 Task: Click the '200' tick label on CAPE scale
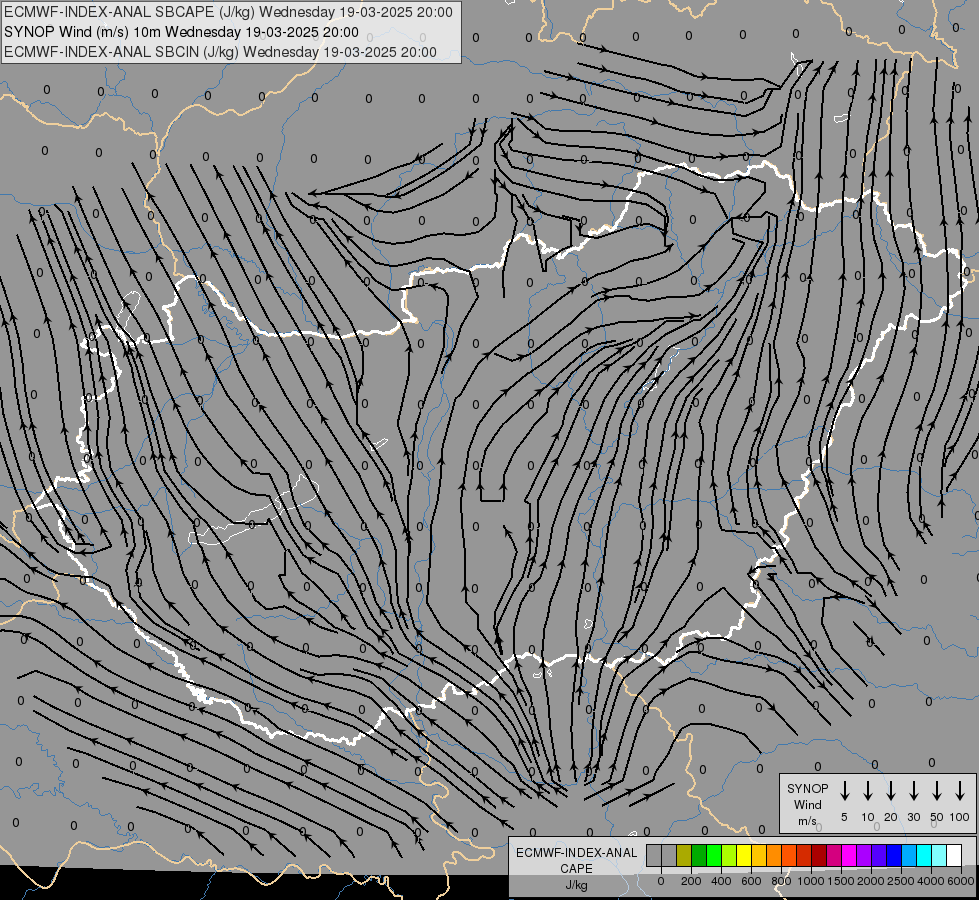[x=691, y=881]
